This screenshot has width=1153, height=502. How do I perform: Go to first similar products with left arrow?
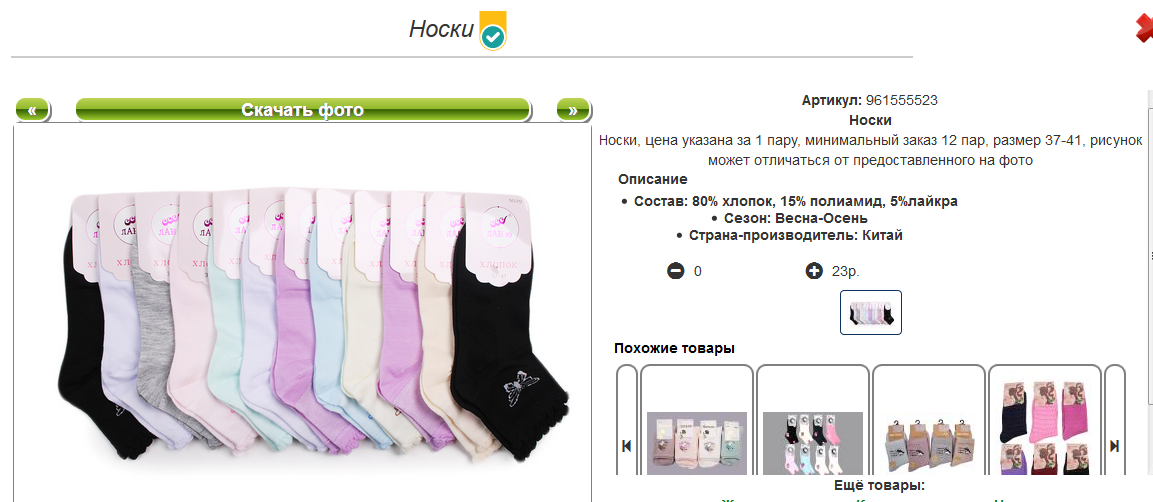[x=627, y=445]
